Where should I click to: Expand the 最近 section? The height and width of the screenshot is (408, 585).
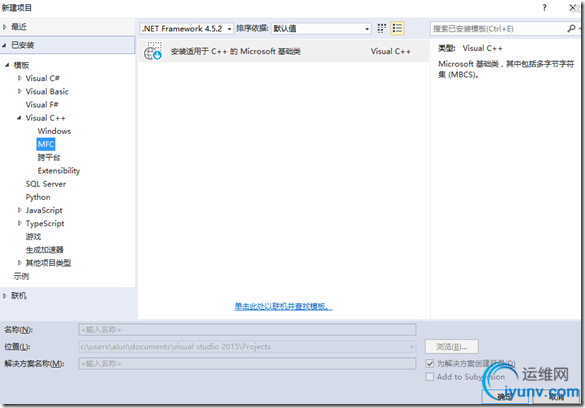[x=5, y=27]
